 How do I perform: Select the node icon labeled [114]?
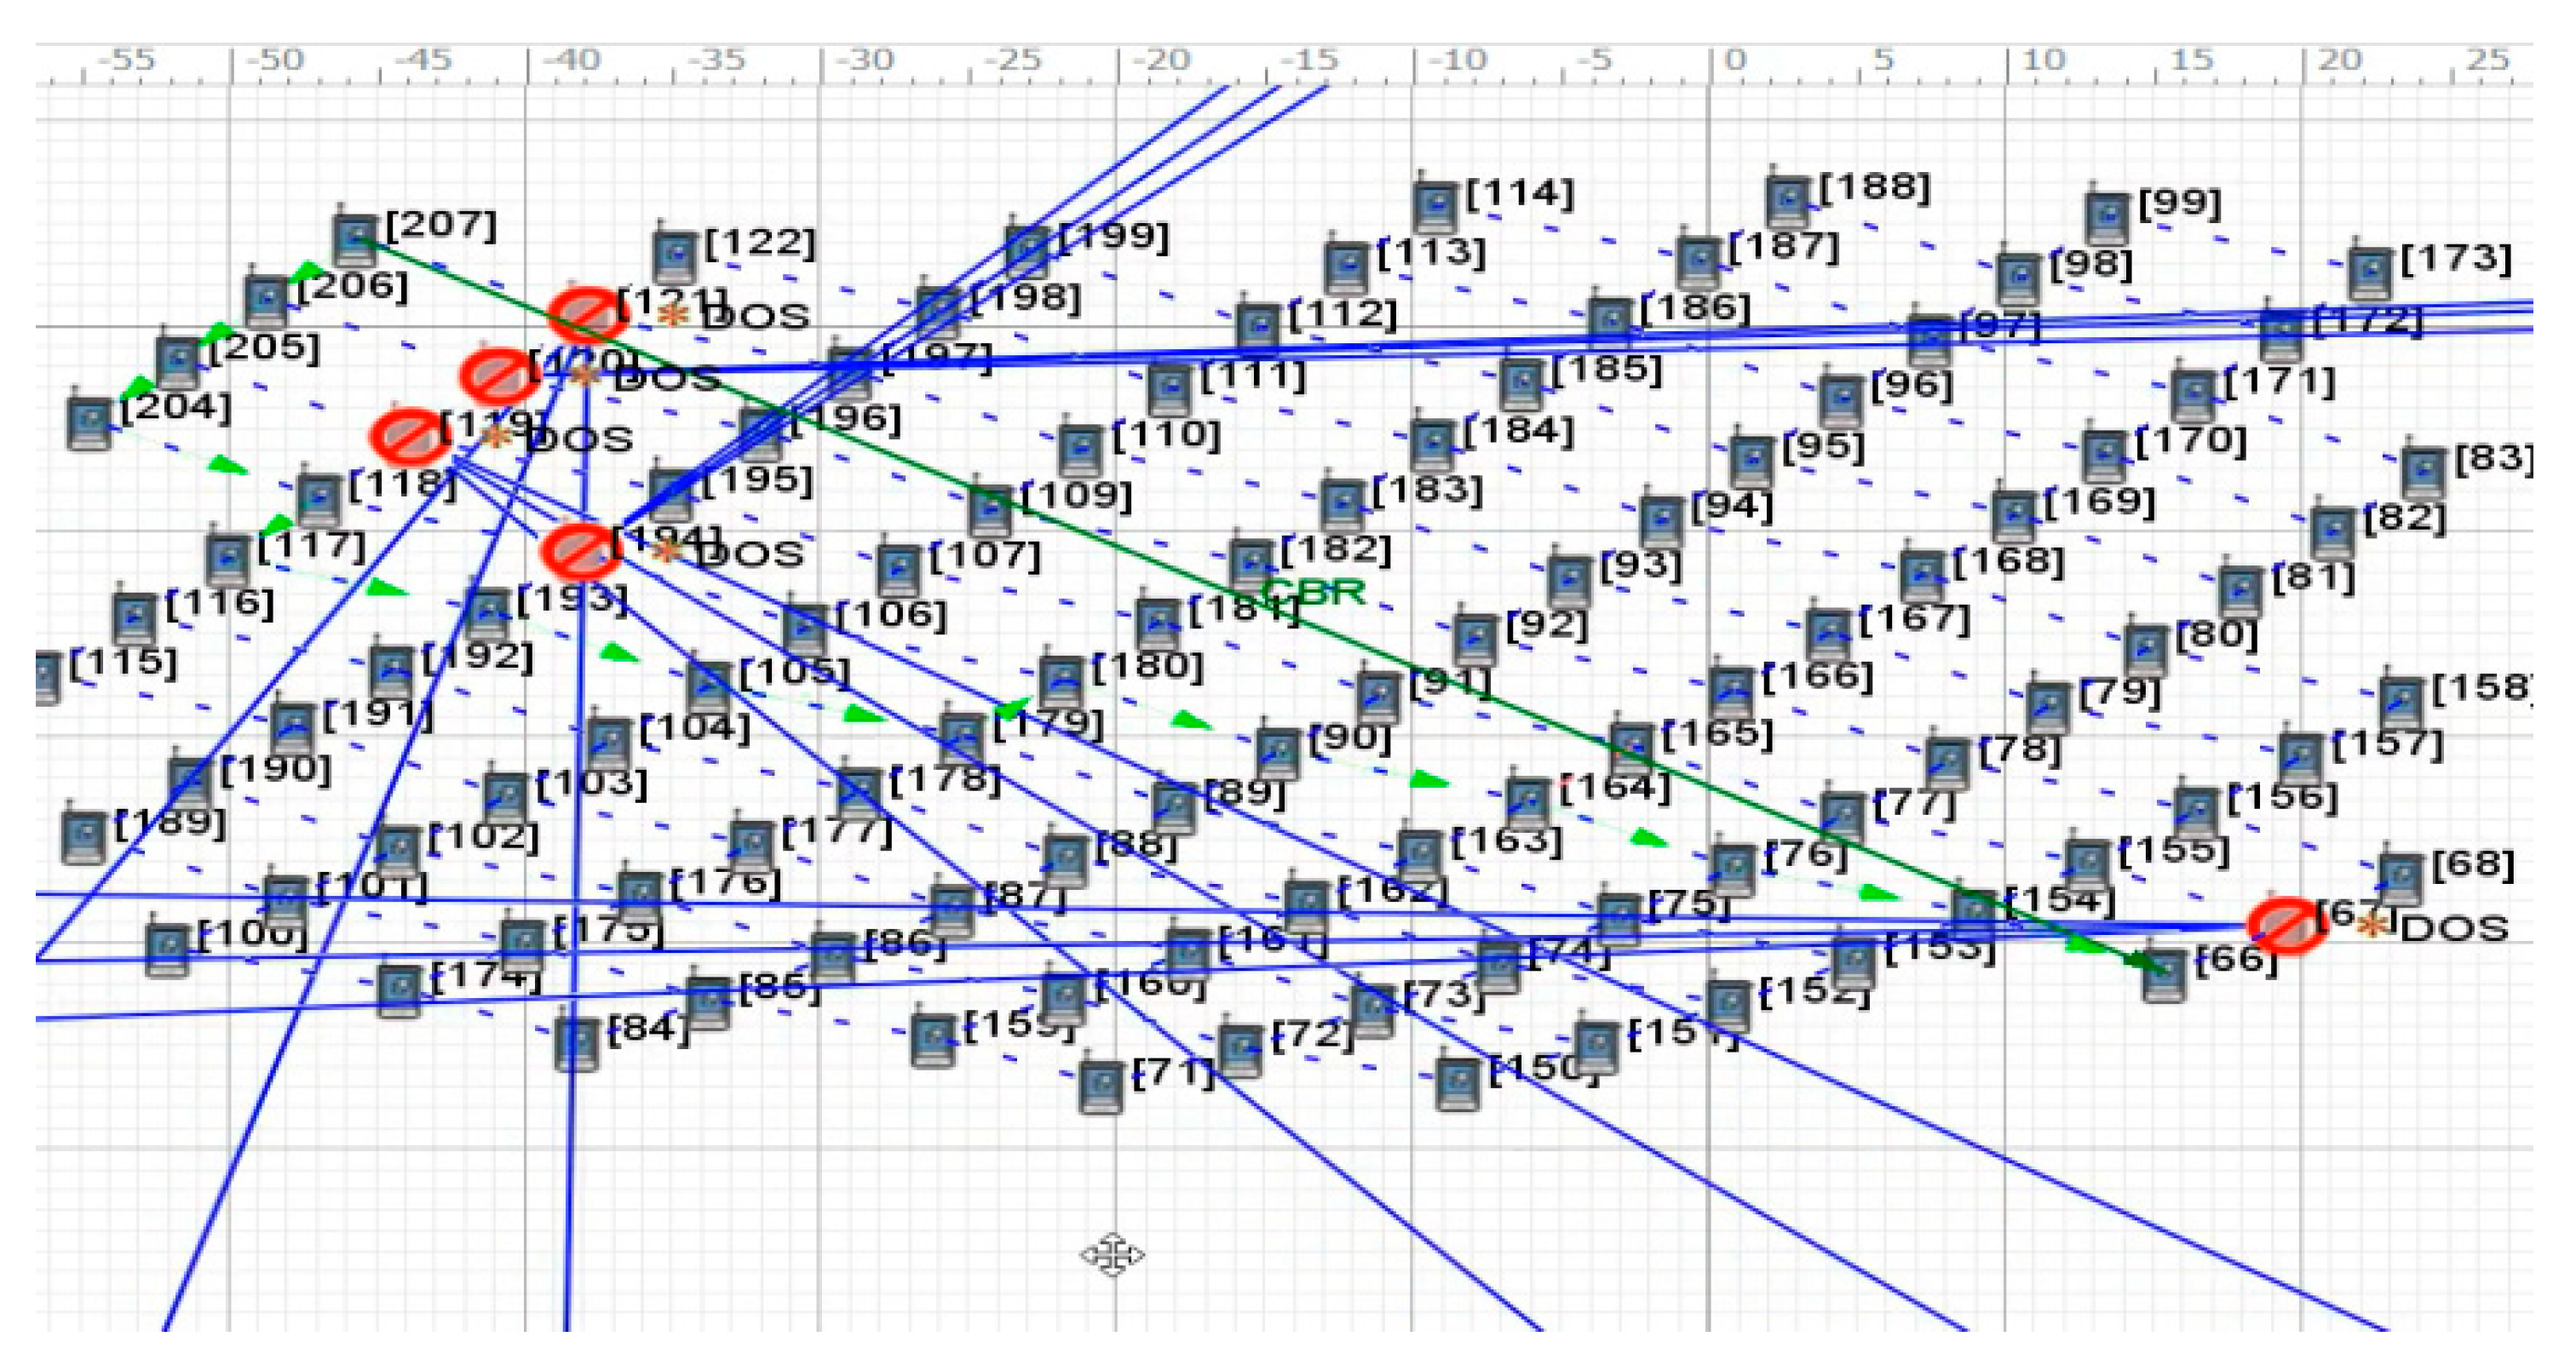click(x=1436, y=207)
